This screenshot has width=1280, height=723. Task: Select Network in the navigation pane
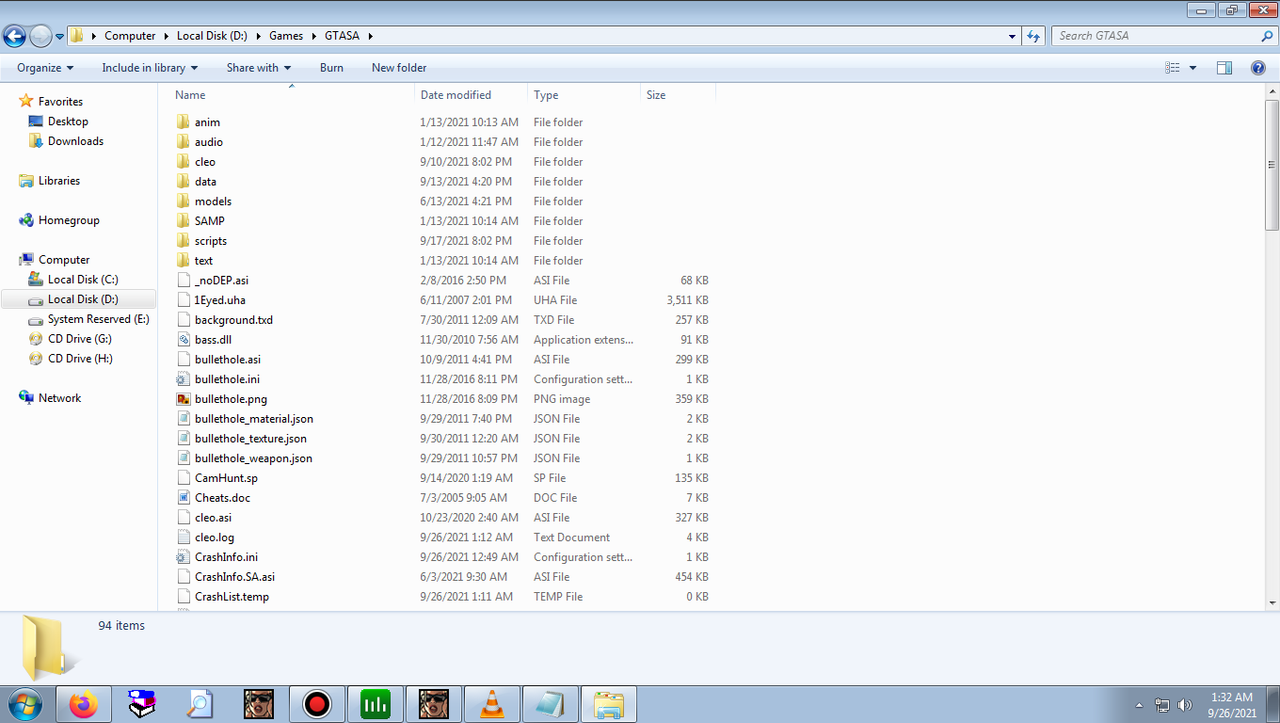60,398
